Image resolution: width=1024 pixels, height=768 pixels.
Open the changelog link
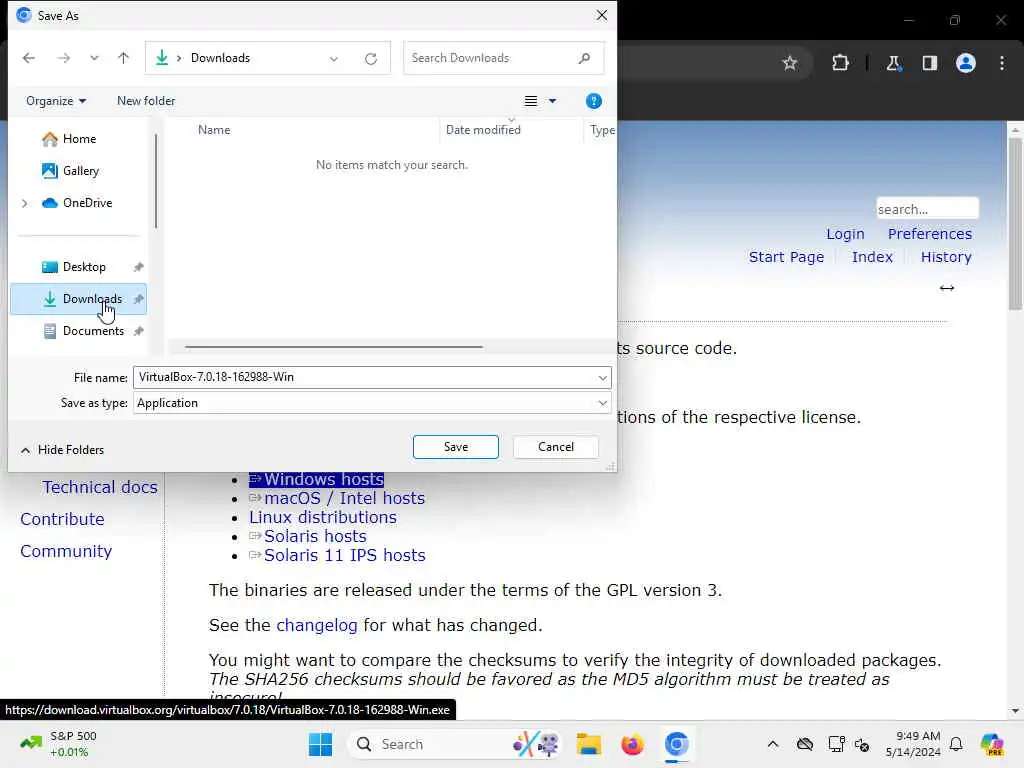(x=317, y=626)
